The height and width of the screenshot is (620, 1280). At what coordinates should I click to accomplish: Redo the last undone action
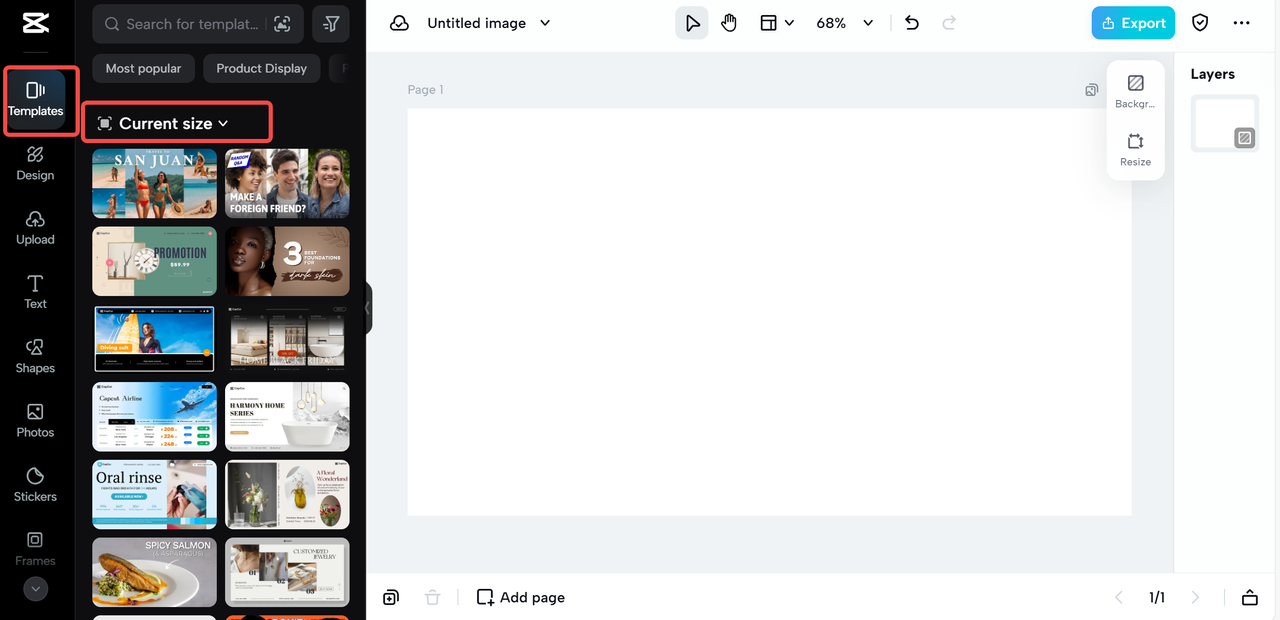(949, 23)
